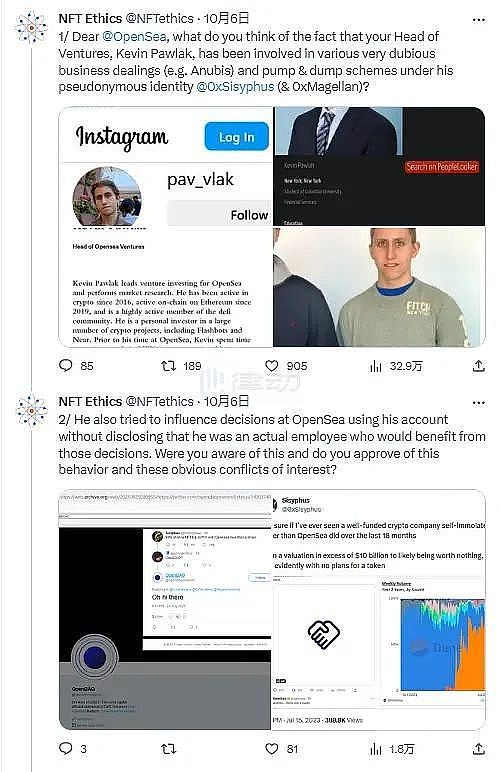
Task: View analytics of first tweet showing 32.9万
Action: tap(375, 366)
